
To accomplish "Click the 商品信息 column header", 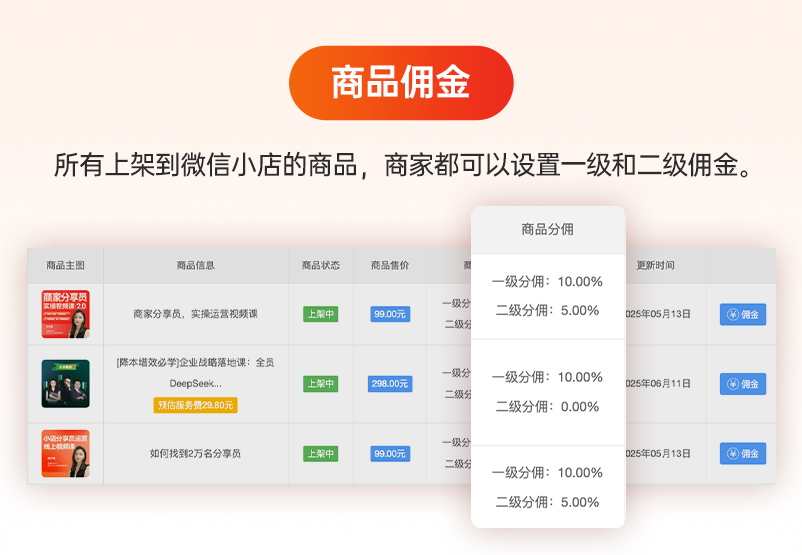I will pyautogui.click(x=195, y=265).
